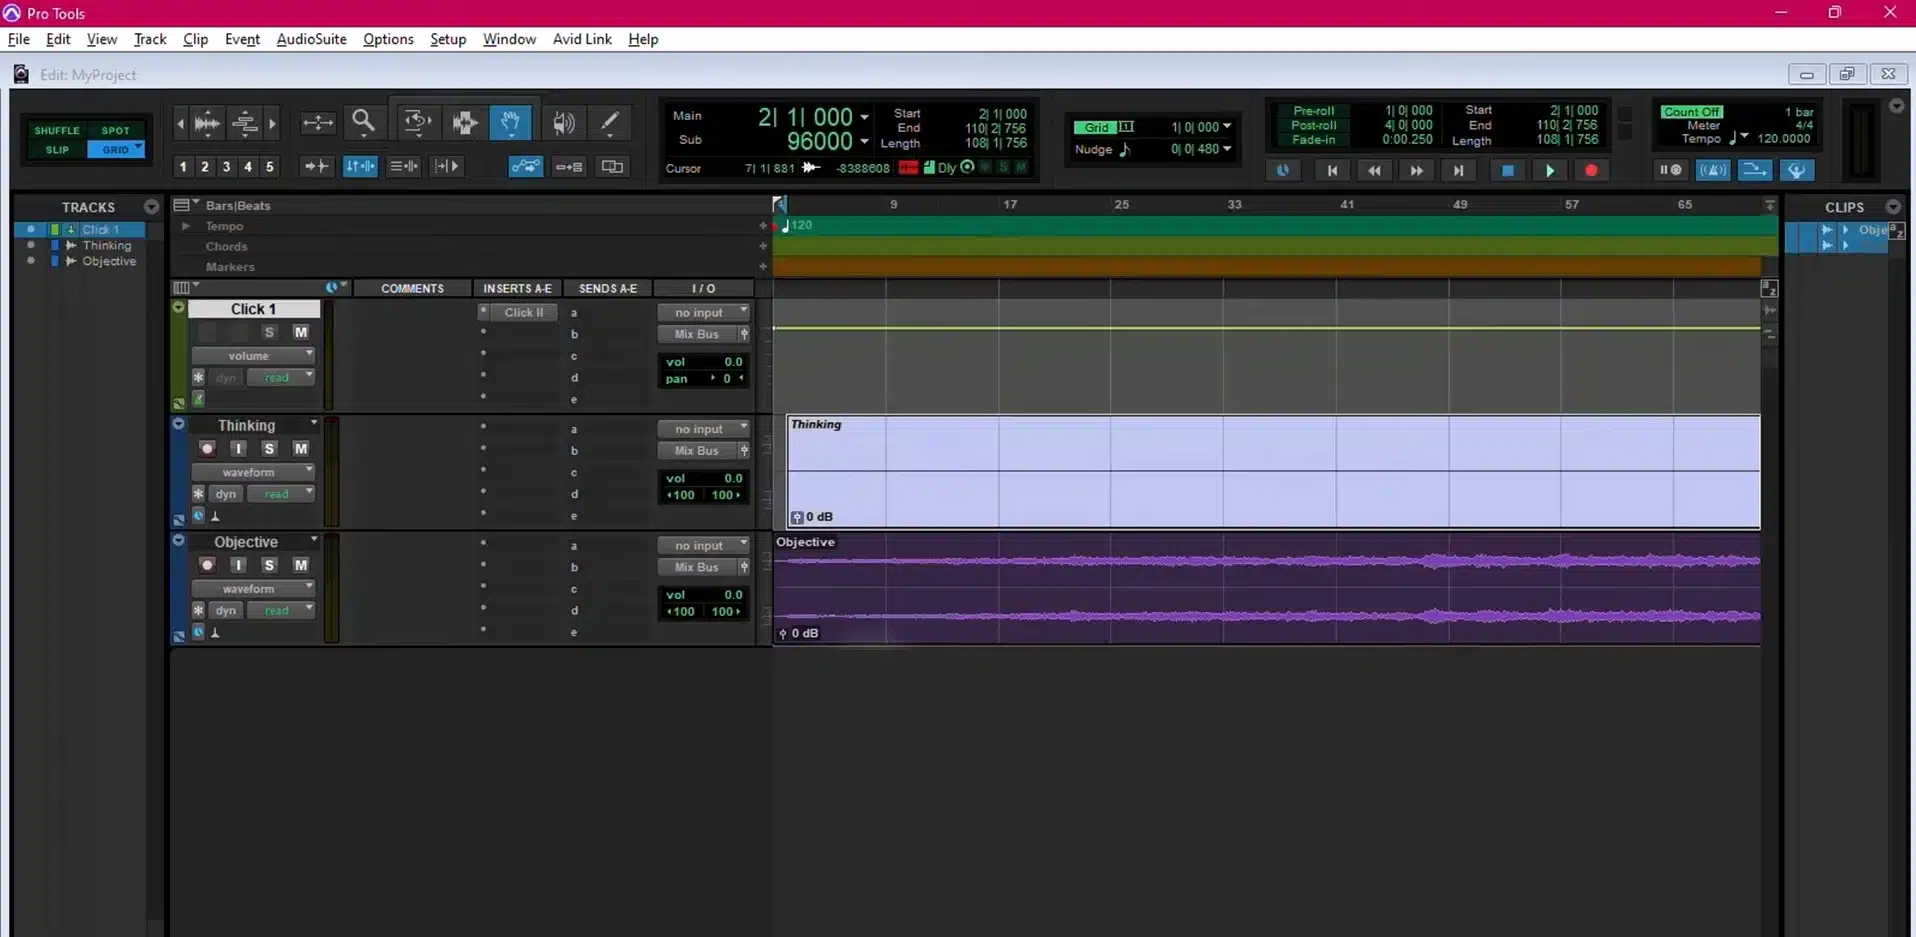Toggle Automation Follows Edit button

pos(526,167)
